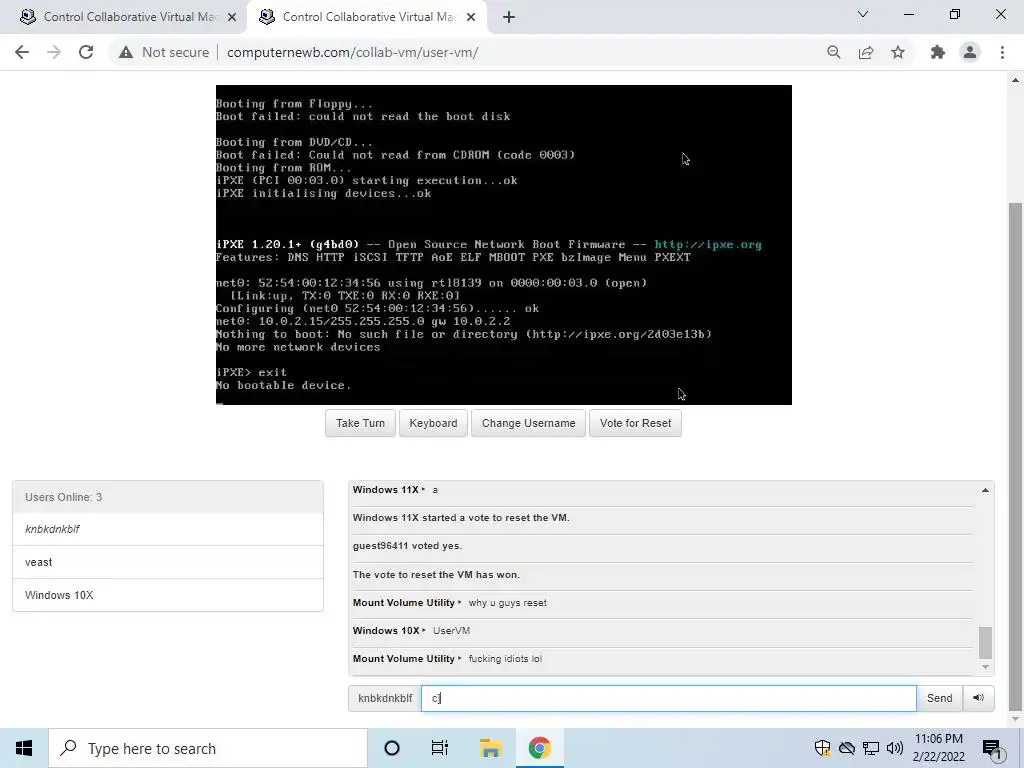Screen dimensions: 1024x768
Task: Bookmark this page with the star
Action: click(x=898, y=52)
